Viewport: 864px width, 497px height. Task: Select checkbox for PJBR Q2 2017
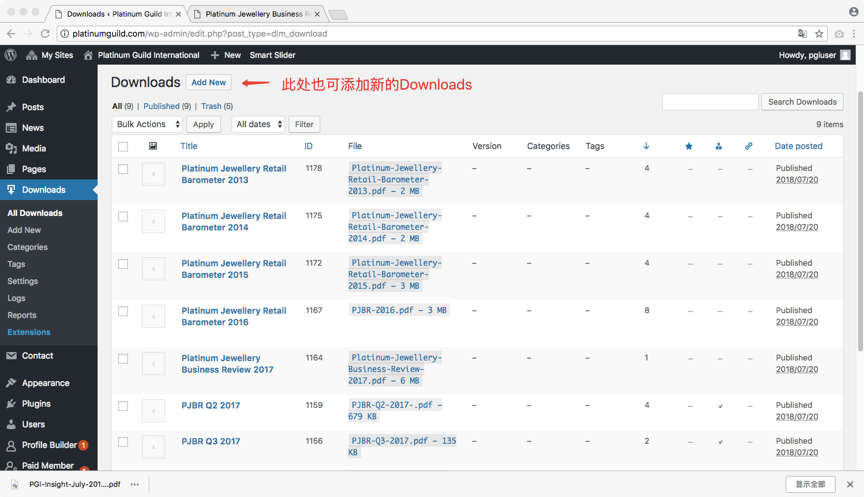(x=123, y=406)
